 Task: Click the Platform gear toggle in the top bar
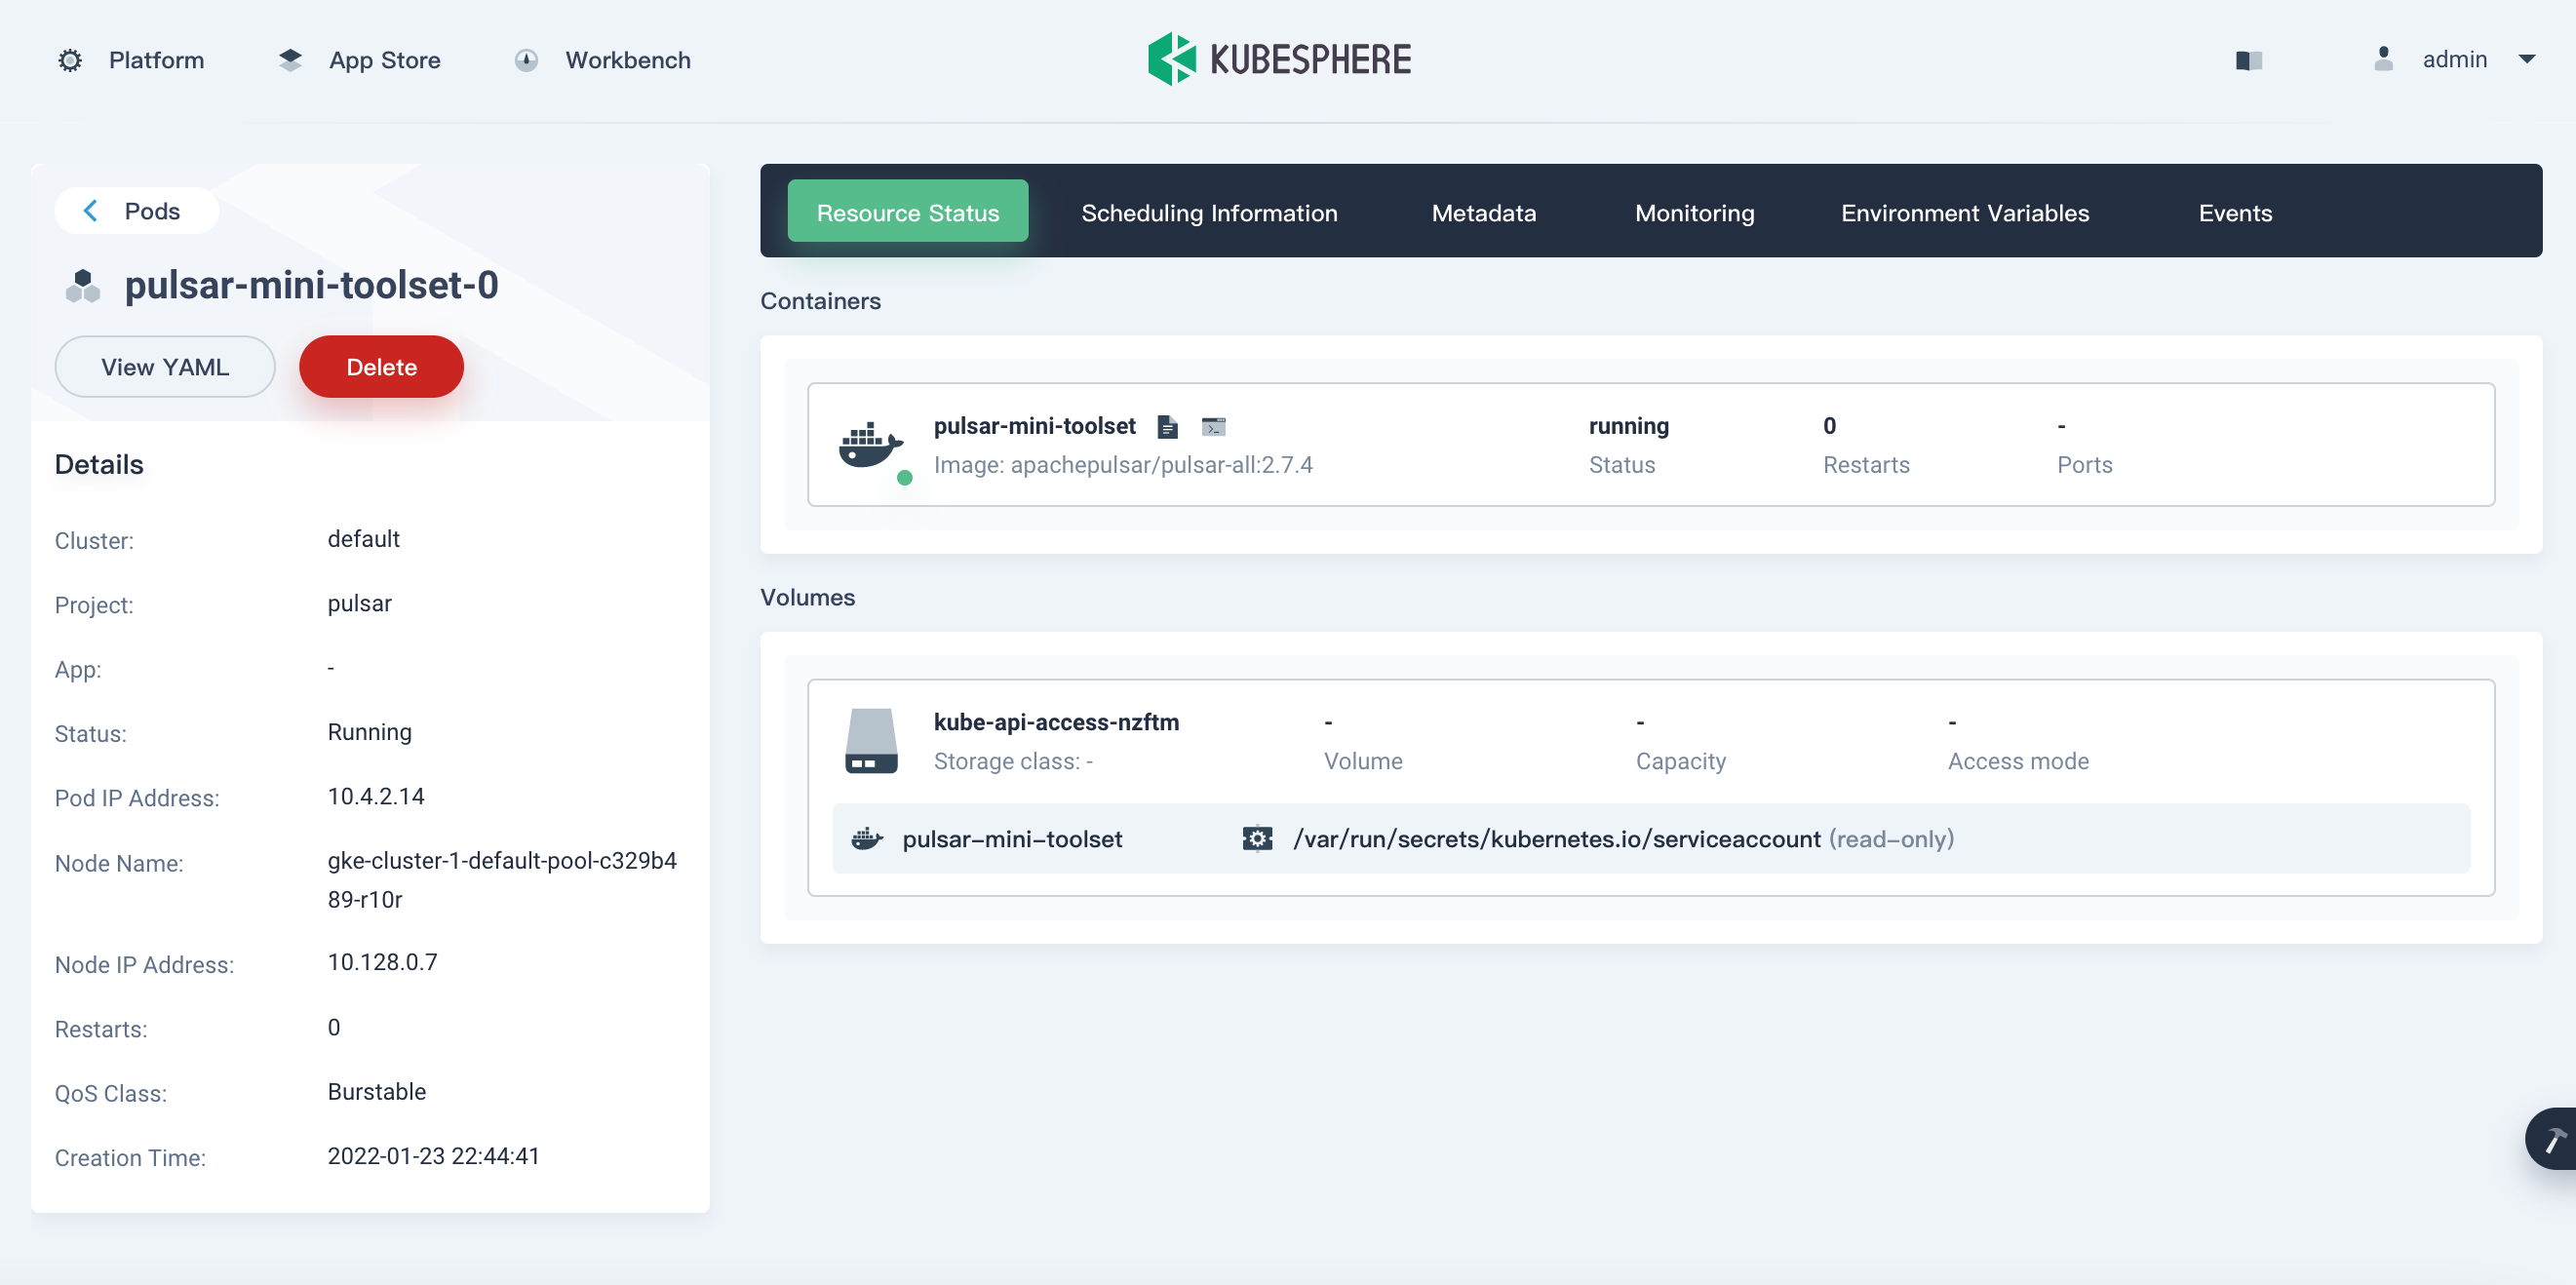tap(69, 59)
